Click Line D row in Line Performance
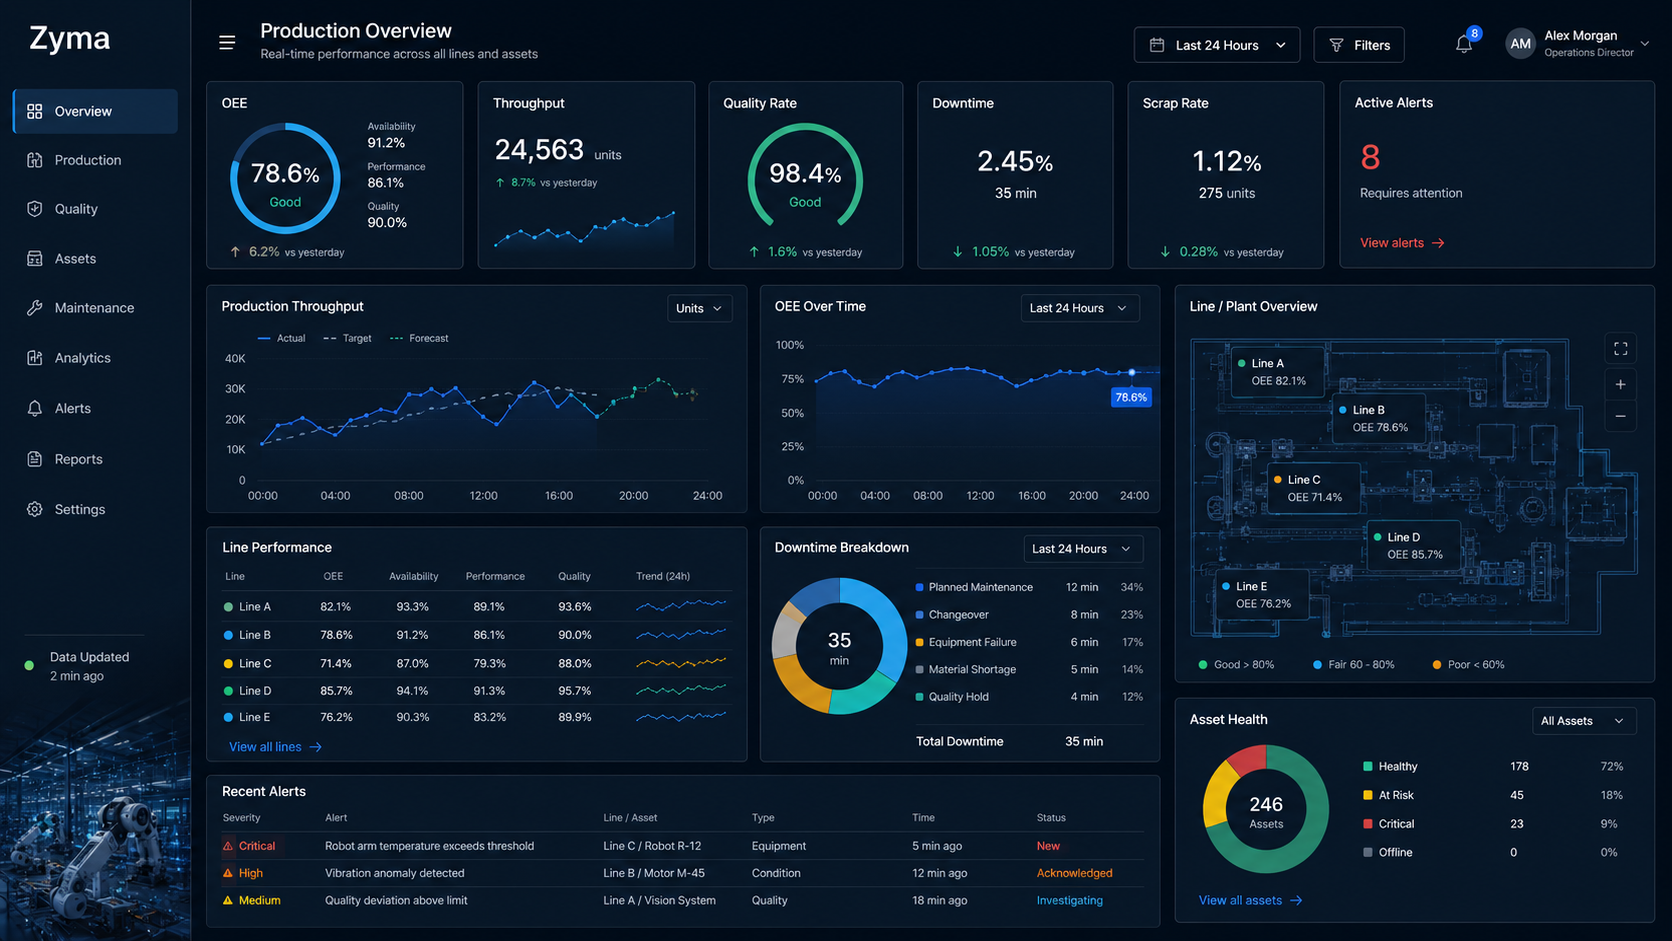Image resolution: width=1672 pixels, height=941 pixels. click(x=476, y=690)
